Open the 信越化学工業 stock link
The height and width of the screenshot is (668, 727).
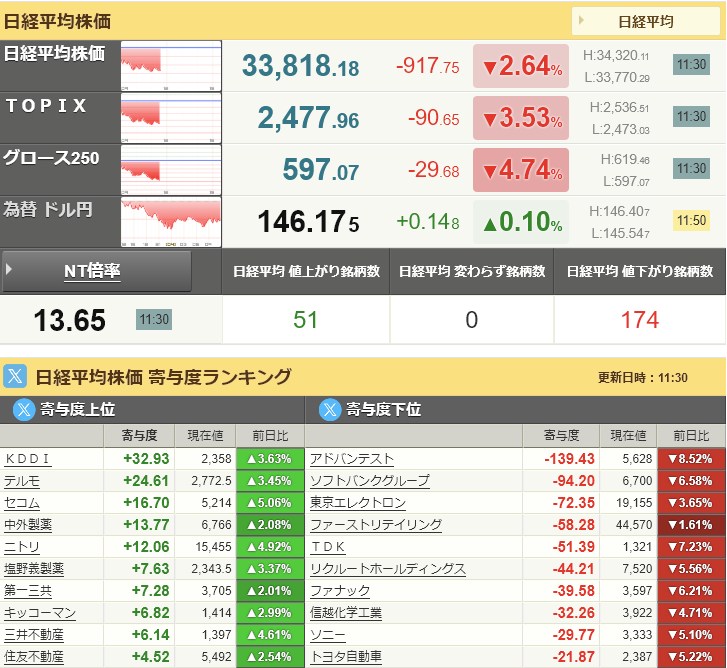click(346, 613)
